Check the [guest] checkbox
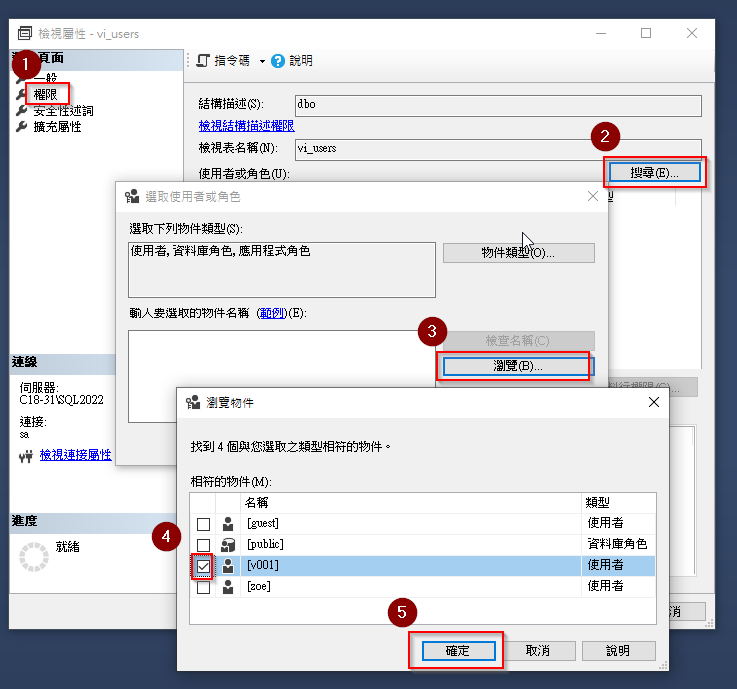This screenshot has height=689, width=737. pos(203,524)
